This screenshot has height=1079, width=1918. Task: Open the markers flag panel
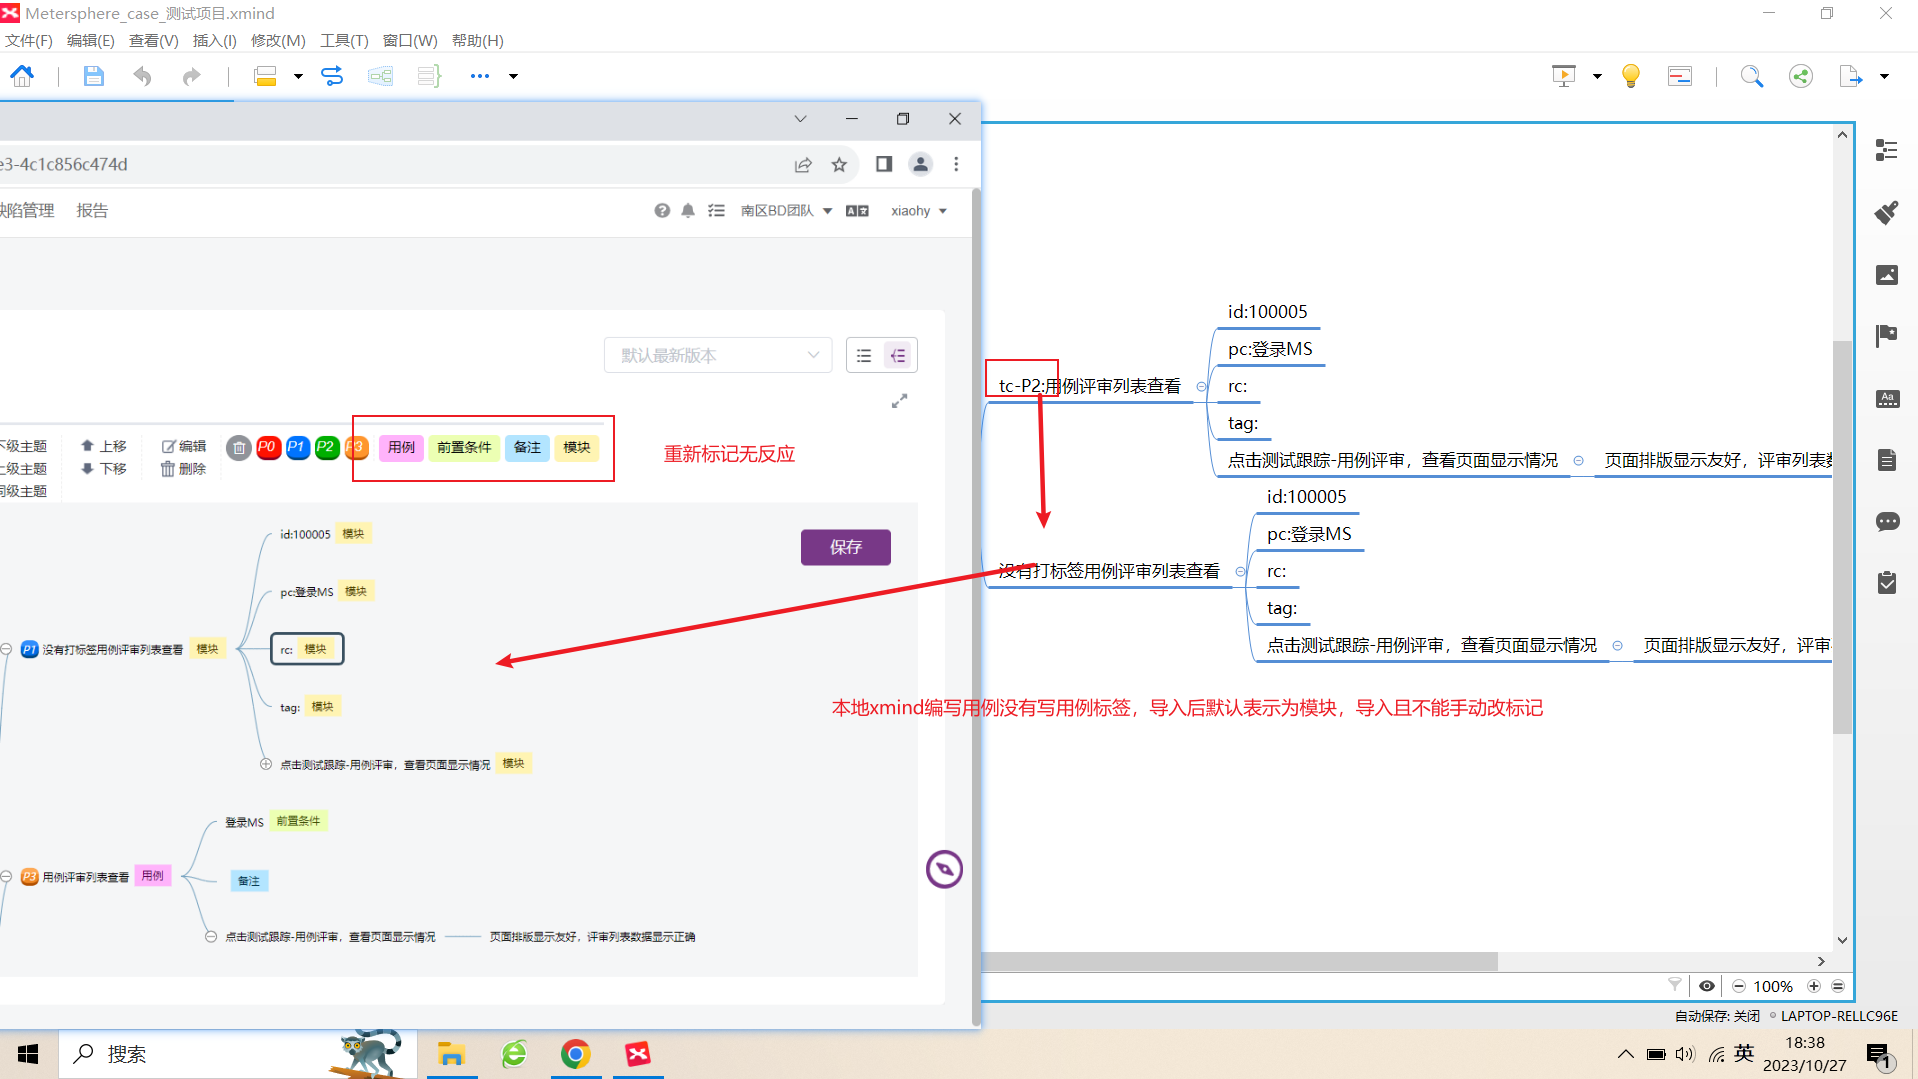[x=1886, y=336]
